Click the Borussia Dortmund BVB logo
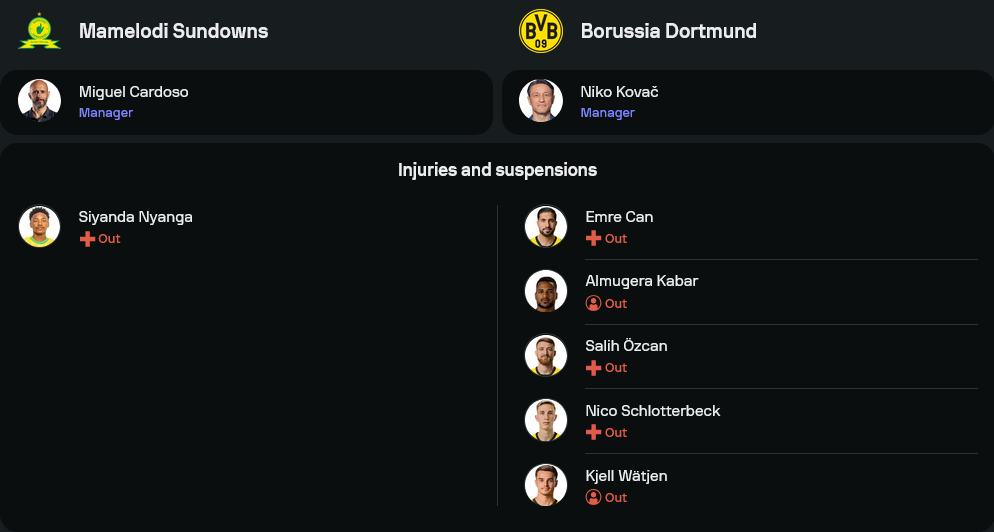This screenshot has height=532, width=994. [x=541, y=31]
